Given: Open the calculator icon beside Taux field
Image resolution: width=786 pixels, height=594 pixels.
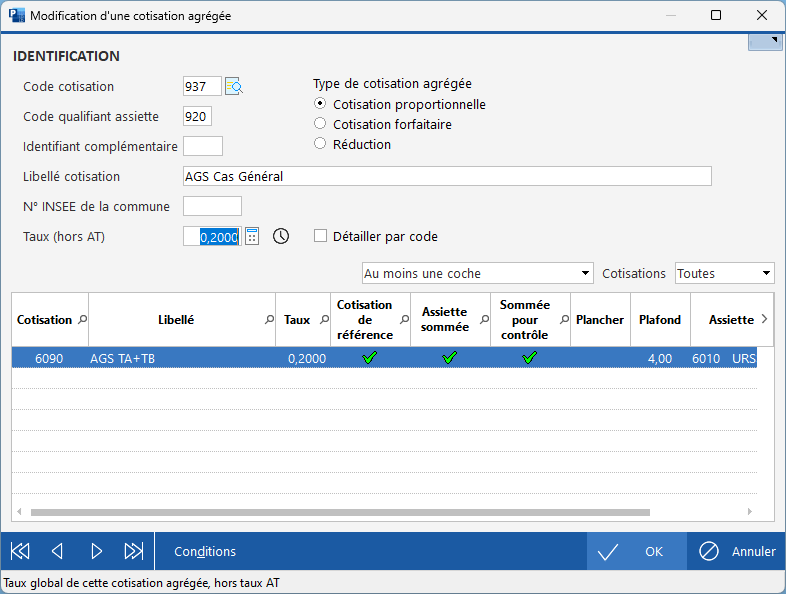Looking at the screenshot, I should (x=252, y=237).
